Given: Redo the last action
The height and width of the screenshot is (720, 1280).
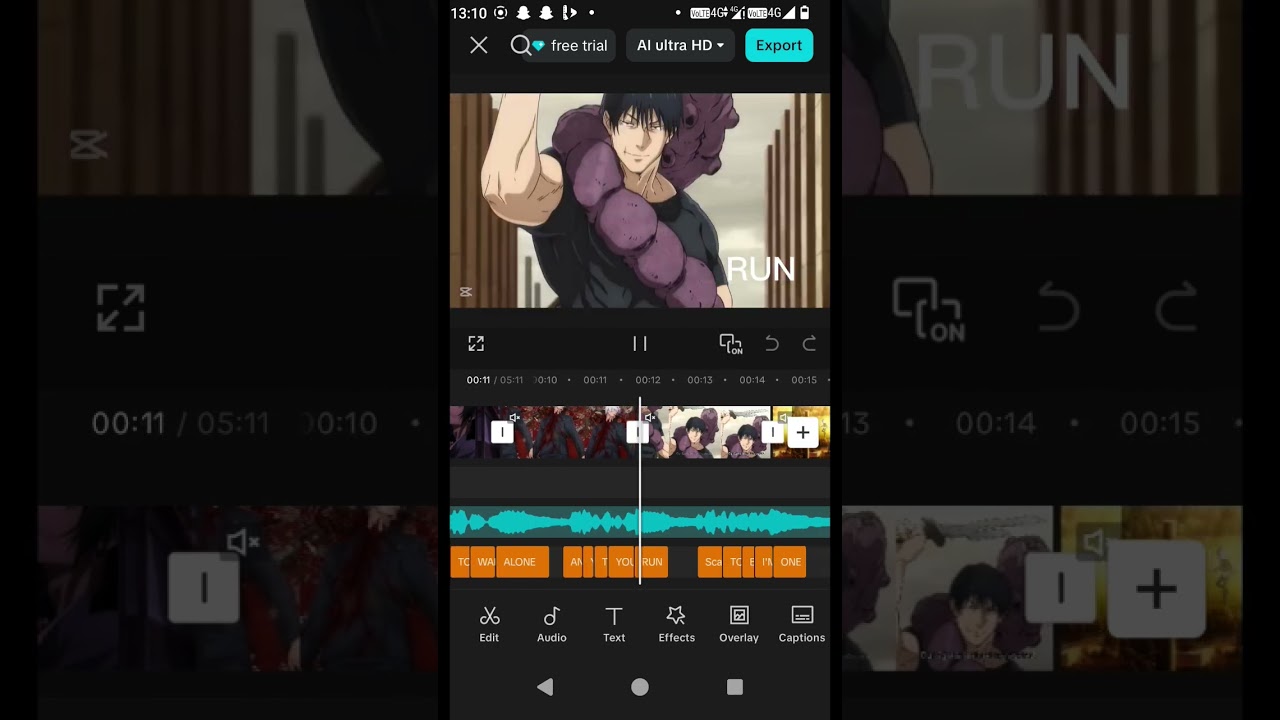Looking at the screenshot, I should [x=809, y=344].
